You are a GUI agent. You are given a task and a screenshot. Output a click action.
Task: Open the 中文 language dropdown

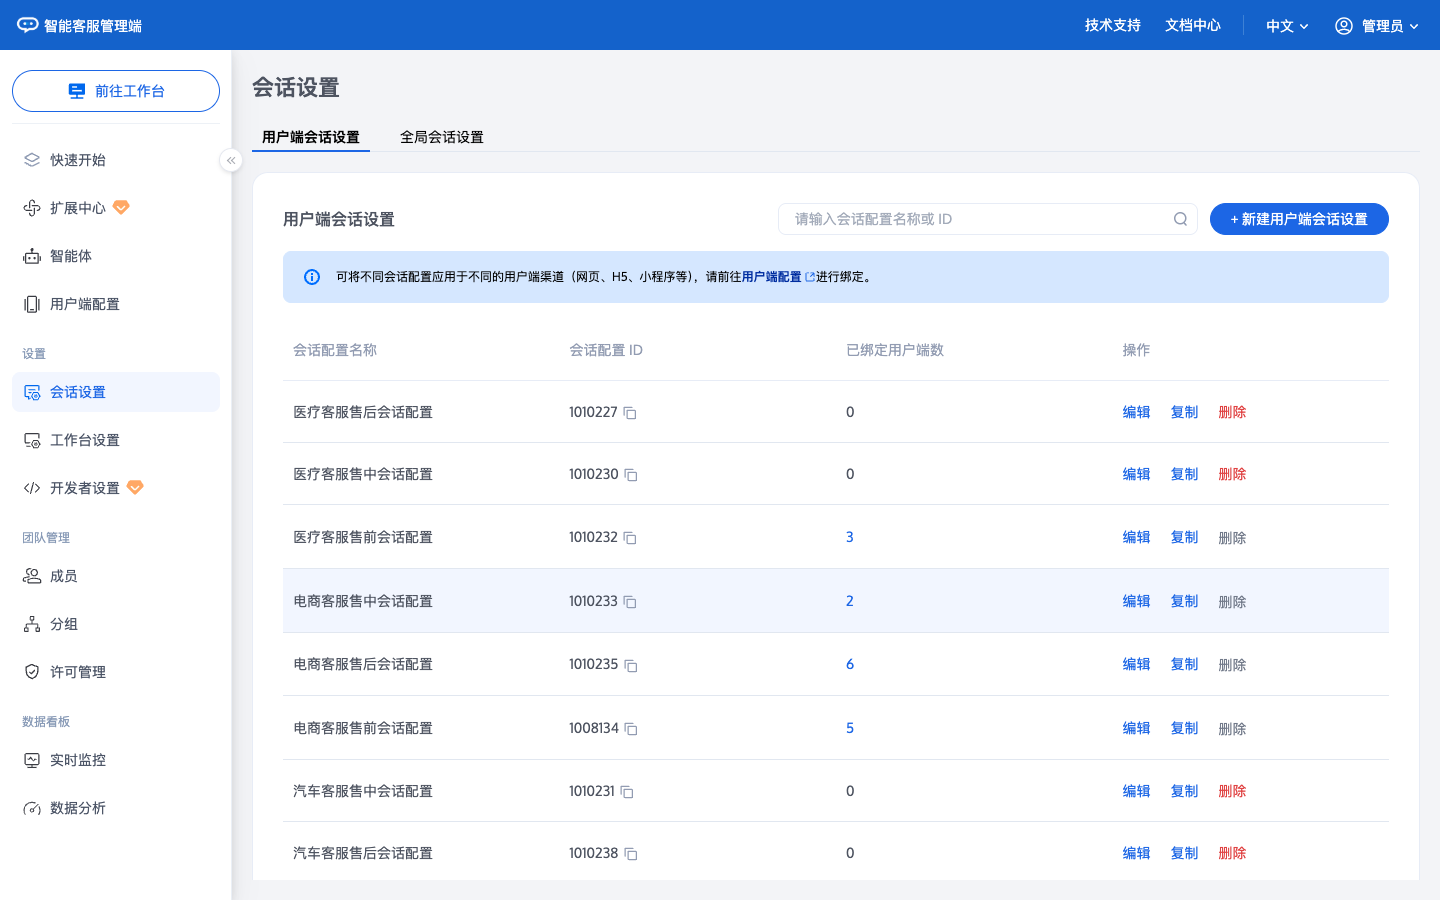tap(1287, 26)
